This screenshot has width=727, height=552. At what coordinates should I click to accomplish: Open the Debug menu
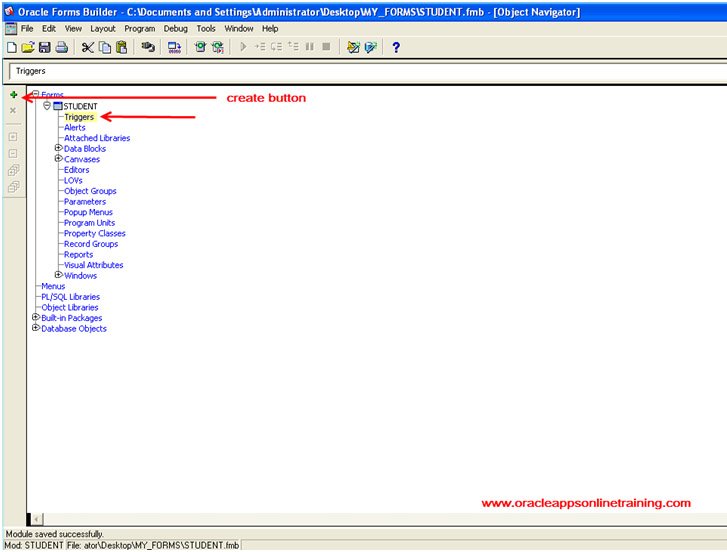pyautogui.click(x=175, y=29)
